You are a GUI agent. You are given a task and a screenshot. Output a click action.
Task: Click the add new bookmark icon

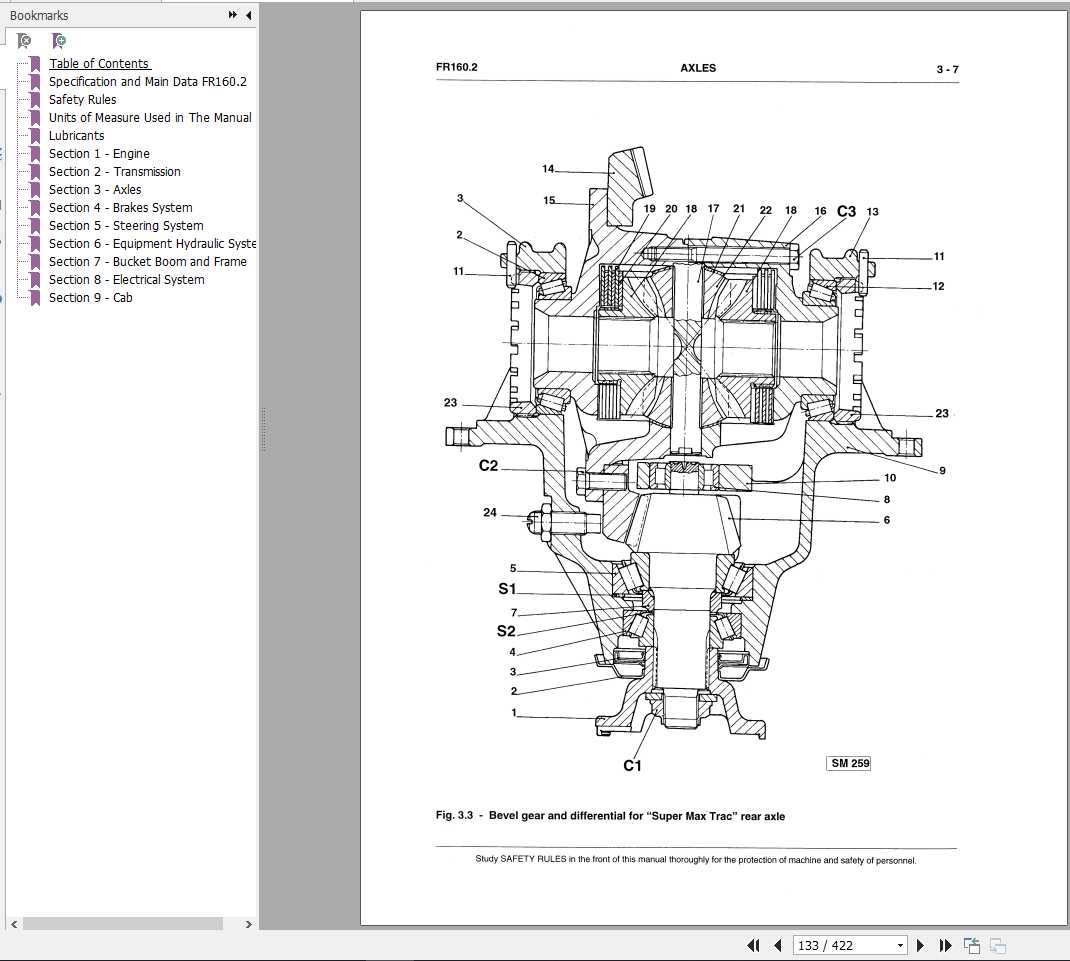(59, 41)
